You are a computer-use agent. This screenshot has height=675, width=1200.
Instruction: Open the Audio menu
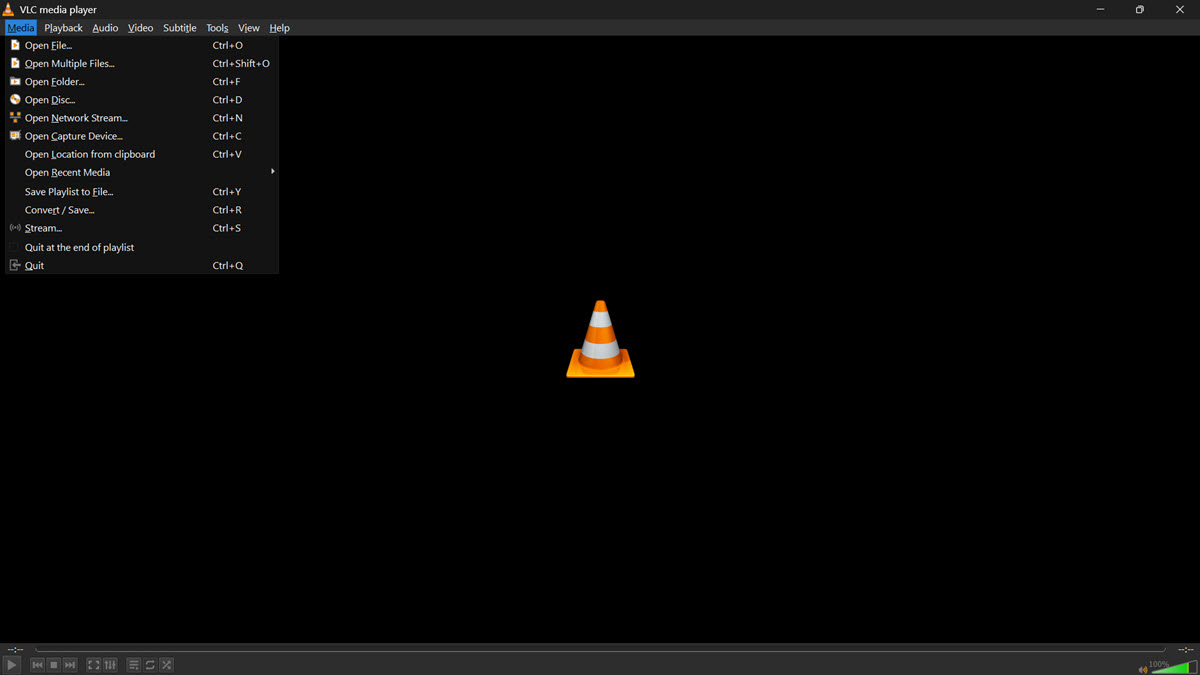(105, 28)
